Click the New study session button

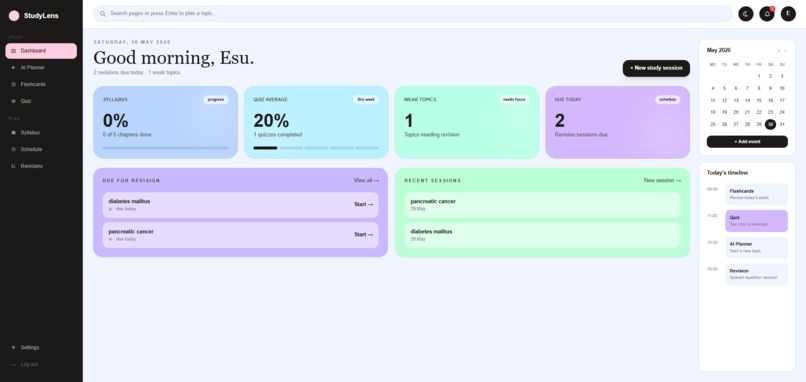(656, 68)
